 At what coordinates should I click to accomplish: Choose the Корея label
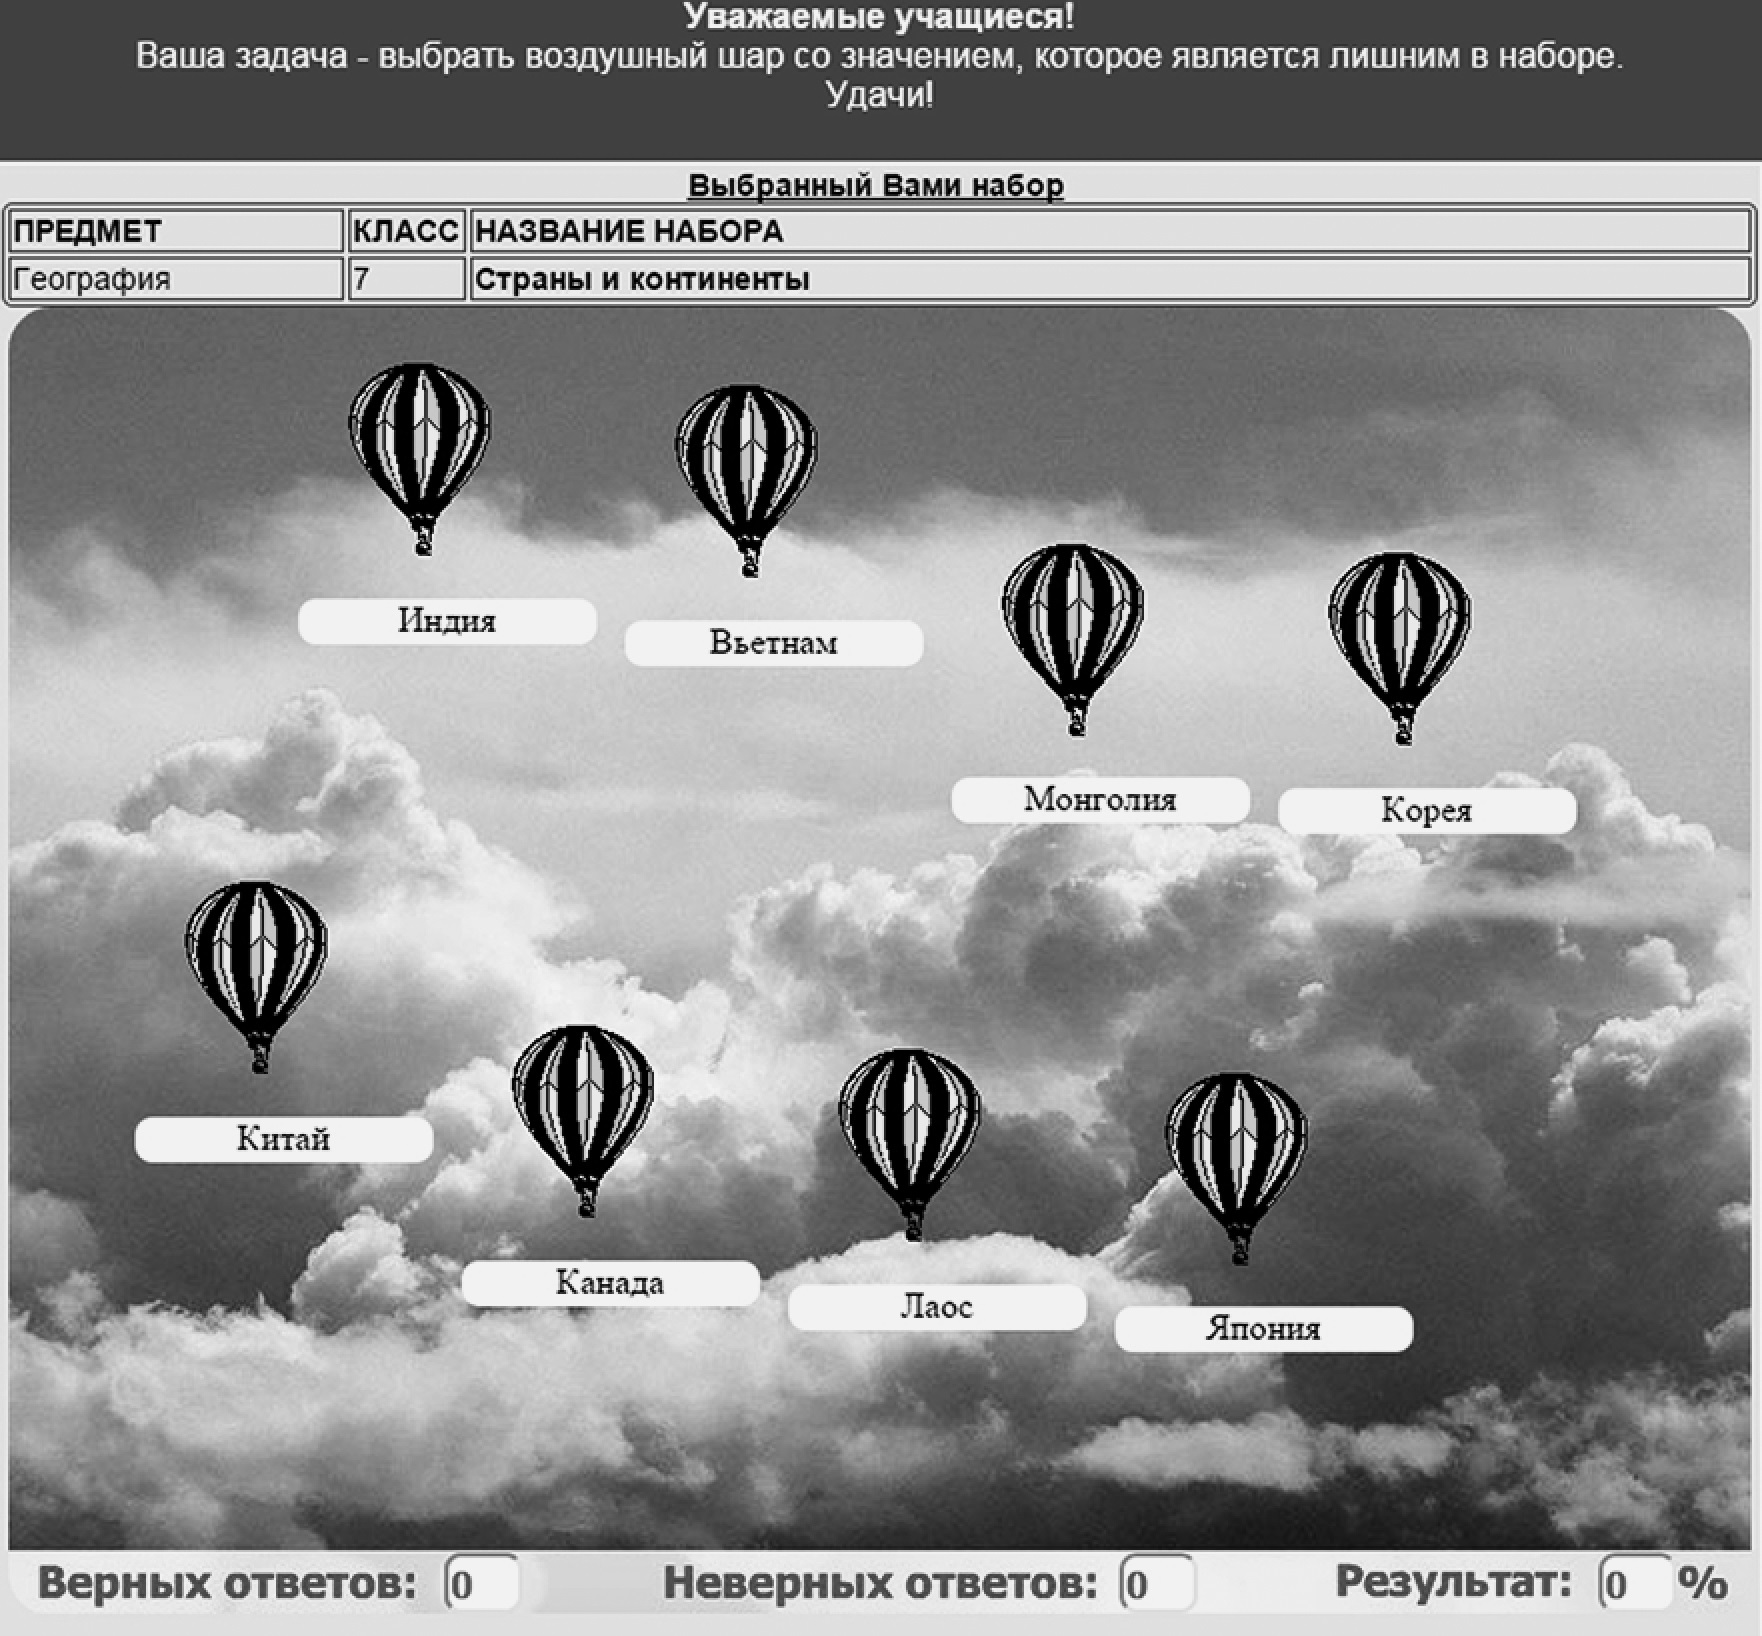click(1427, 811)
